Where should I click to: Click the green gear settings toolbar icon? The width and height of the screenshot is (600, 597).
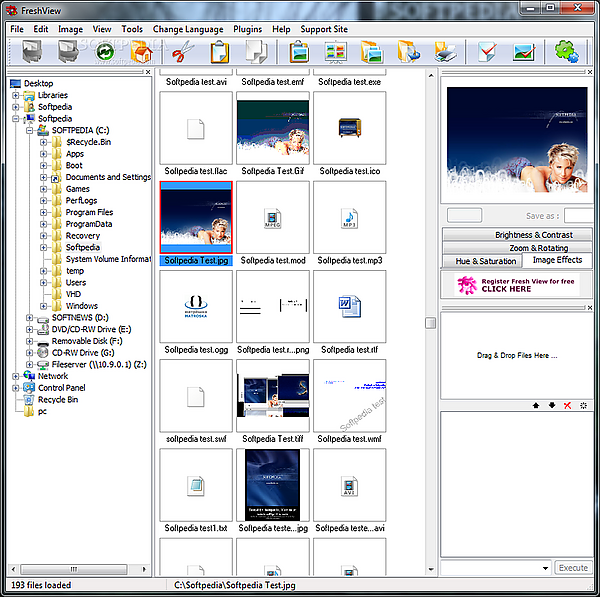click(x=567, y=52)
